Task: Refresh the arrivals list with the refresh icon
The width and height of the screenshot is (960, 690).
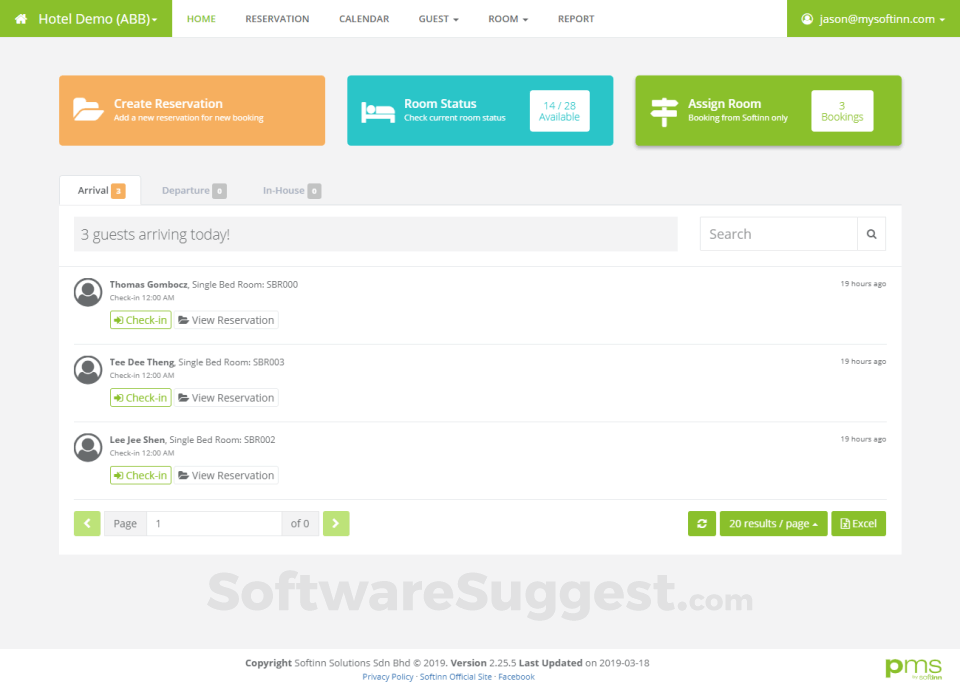Action: coord(701,523)
